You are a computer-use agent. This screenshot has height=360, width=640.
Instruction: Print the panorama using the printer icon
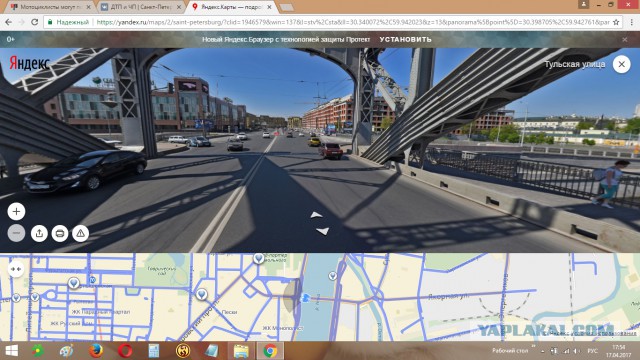[x=60, y=233]
